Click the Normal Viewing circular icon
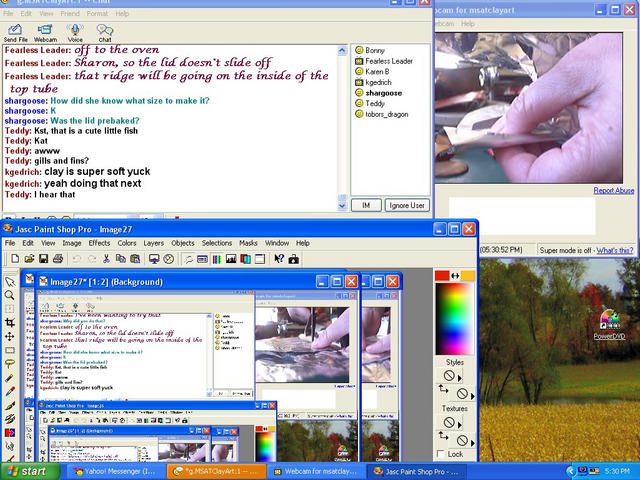640x480 pixels. click(169, 259)
